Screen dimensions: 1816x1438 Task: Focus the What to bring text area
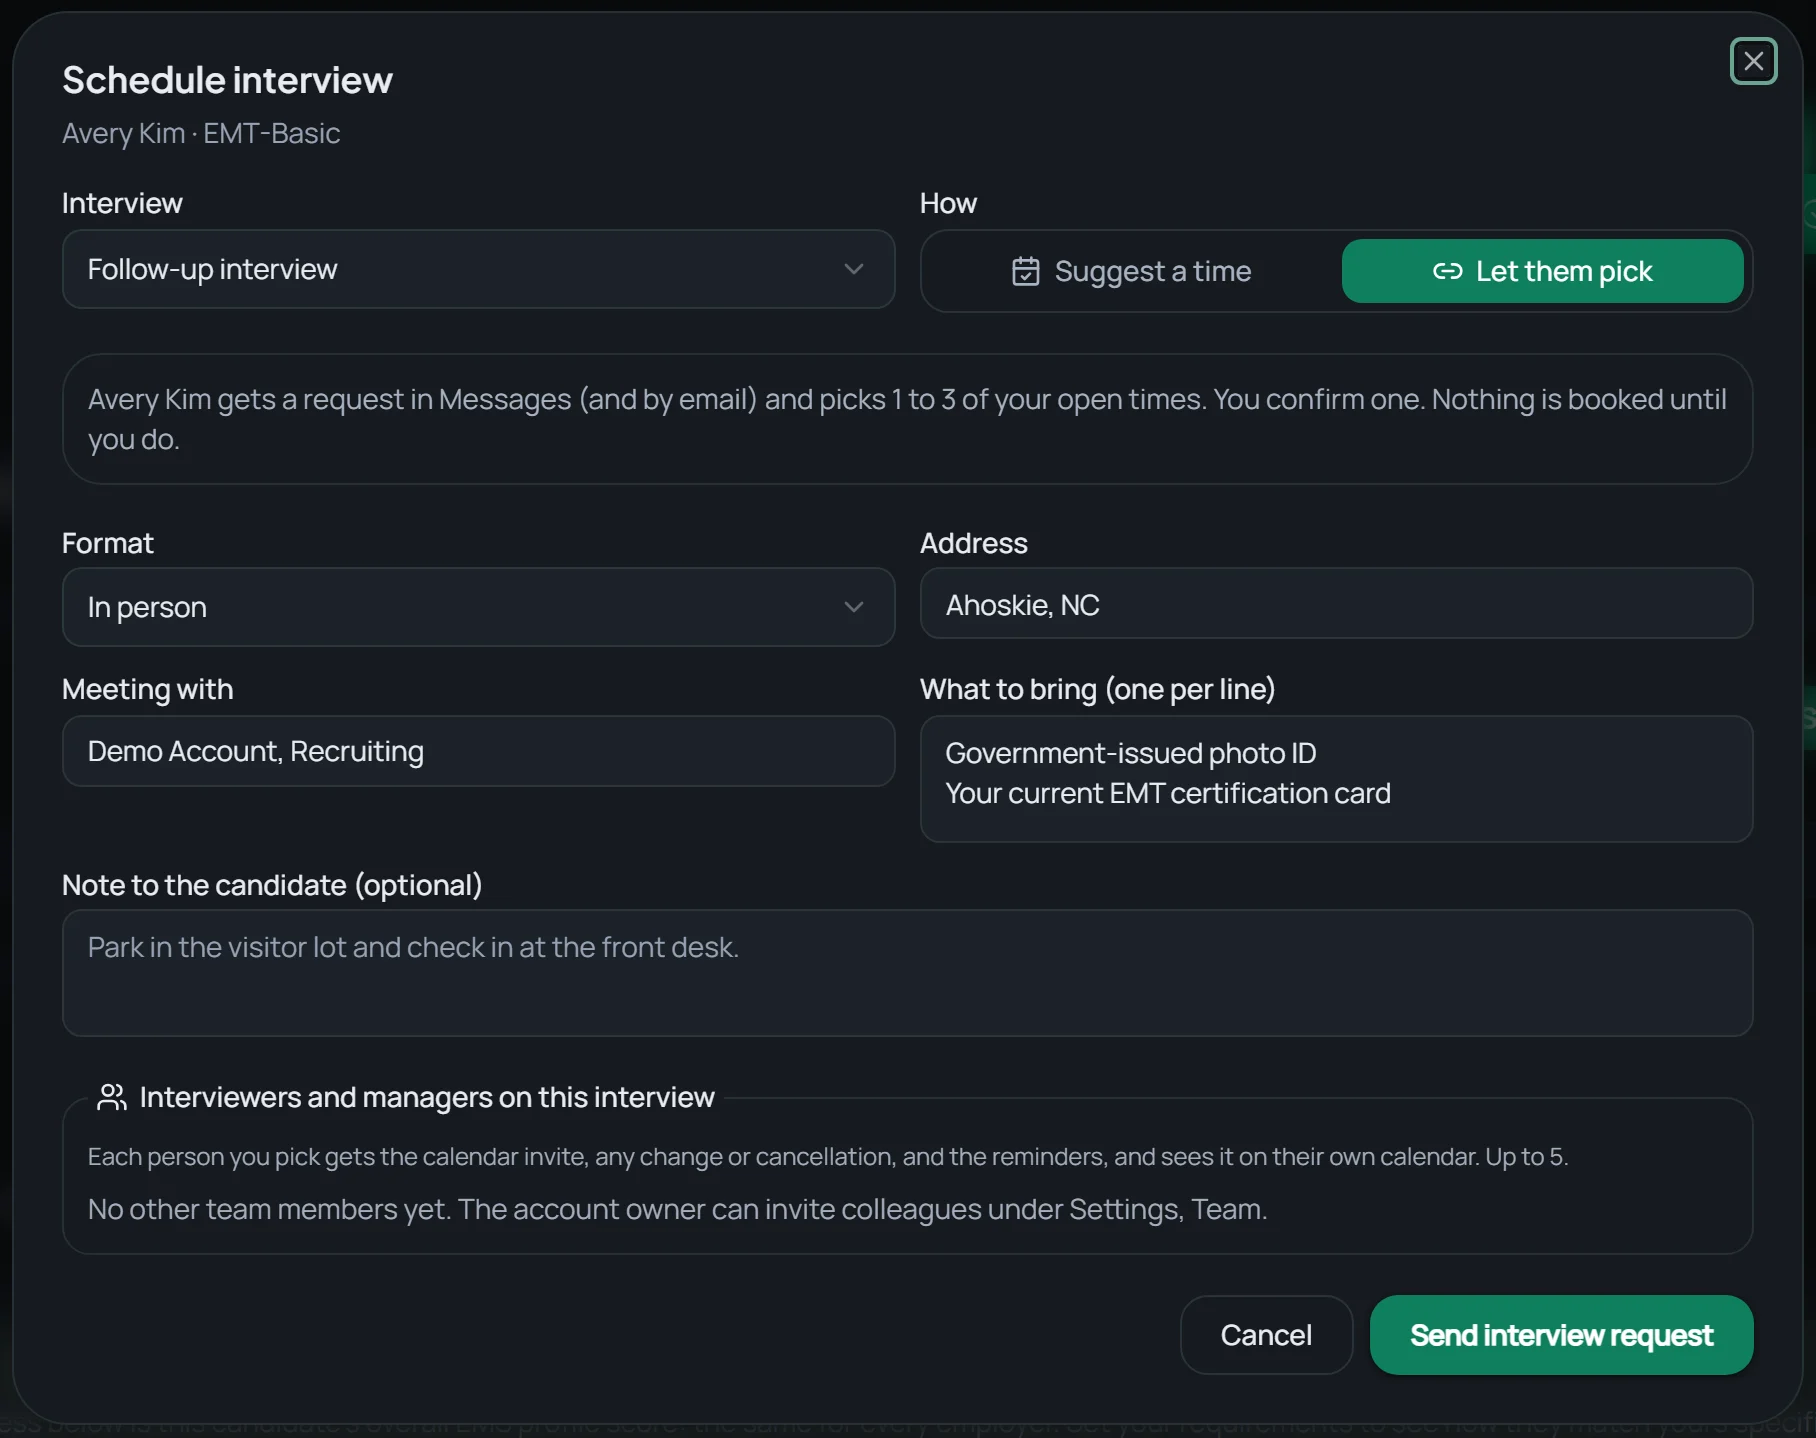pos(1336,778)
